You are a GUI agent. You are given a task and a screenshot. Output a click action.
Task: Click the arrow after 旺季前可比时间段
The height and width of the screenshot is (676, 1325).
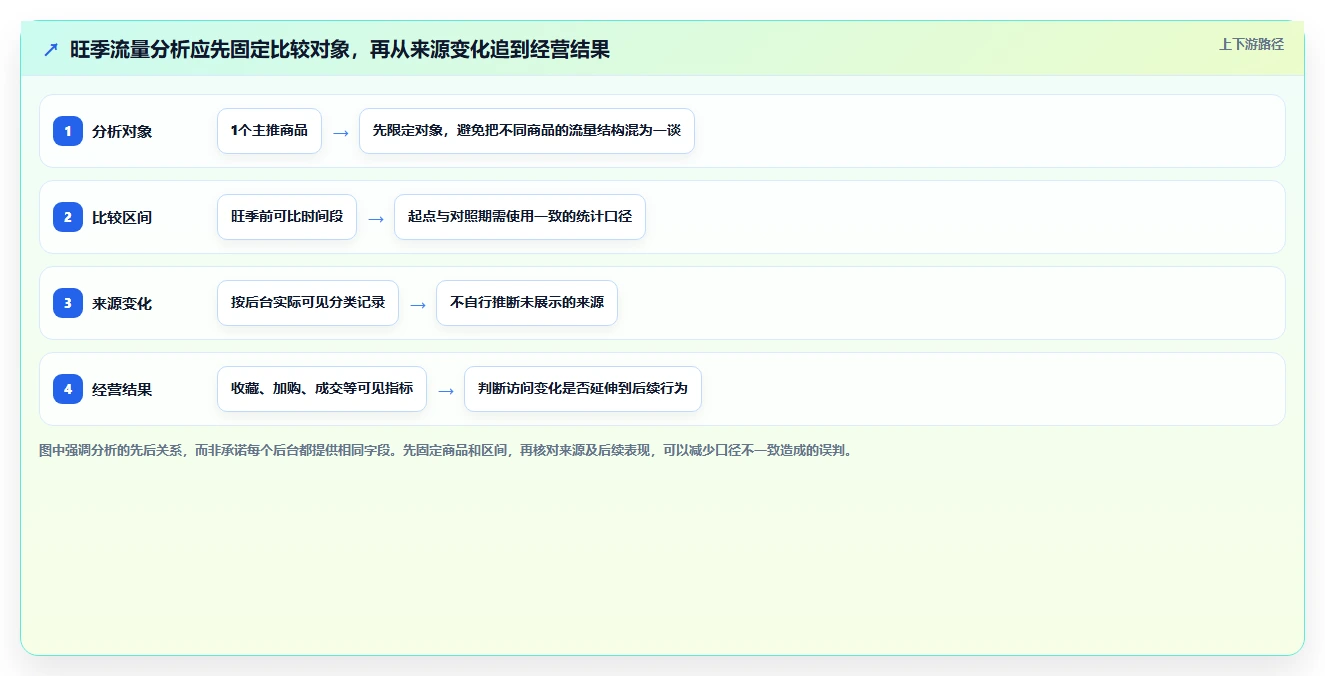(x=376, y=218)
